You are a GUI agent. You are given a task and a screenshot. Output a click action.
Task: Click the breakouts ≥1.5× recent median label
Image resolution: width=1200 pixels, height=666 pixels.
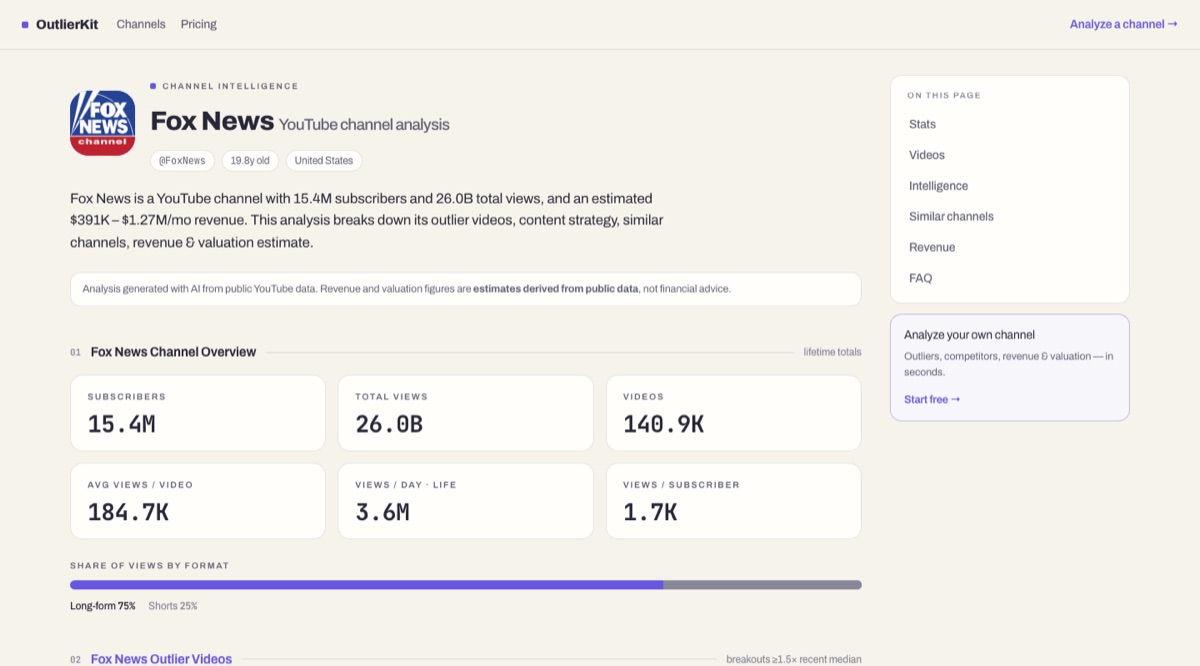click(794, 659)
